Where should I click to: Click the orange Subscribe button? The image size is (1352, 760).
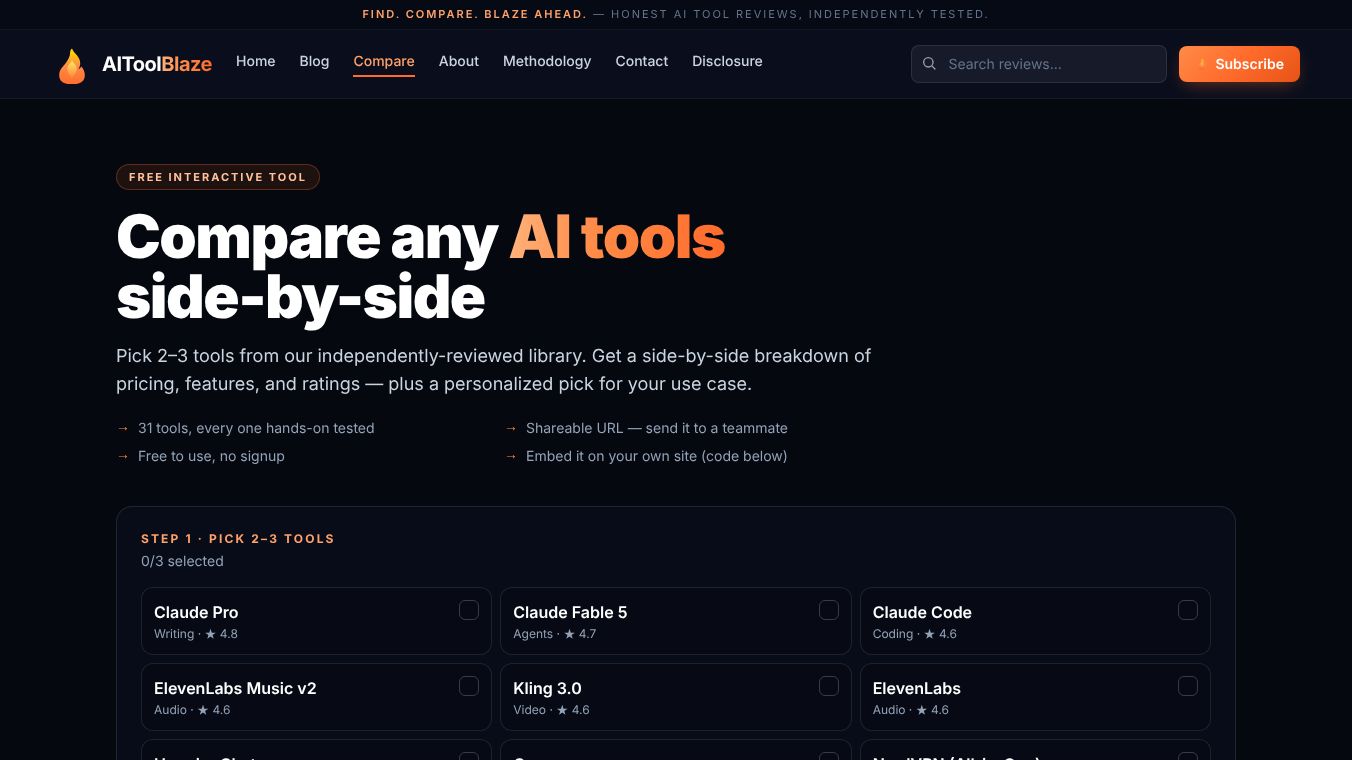(x=1239, y=64)
